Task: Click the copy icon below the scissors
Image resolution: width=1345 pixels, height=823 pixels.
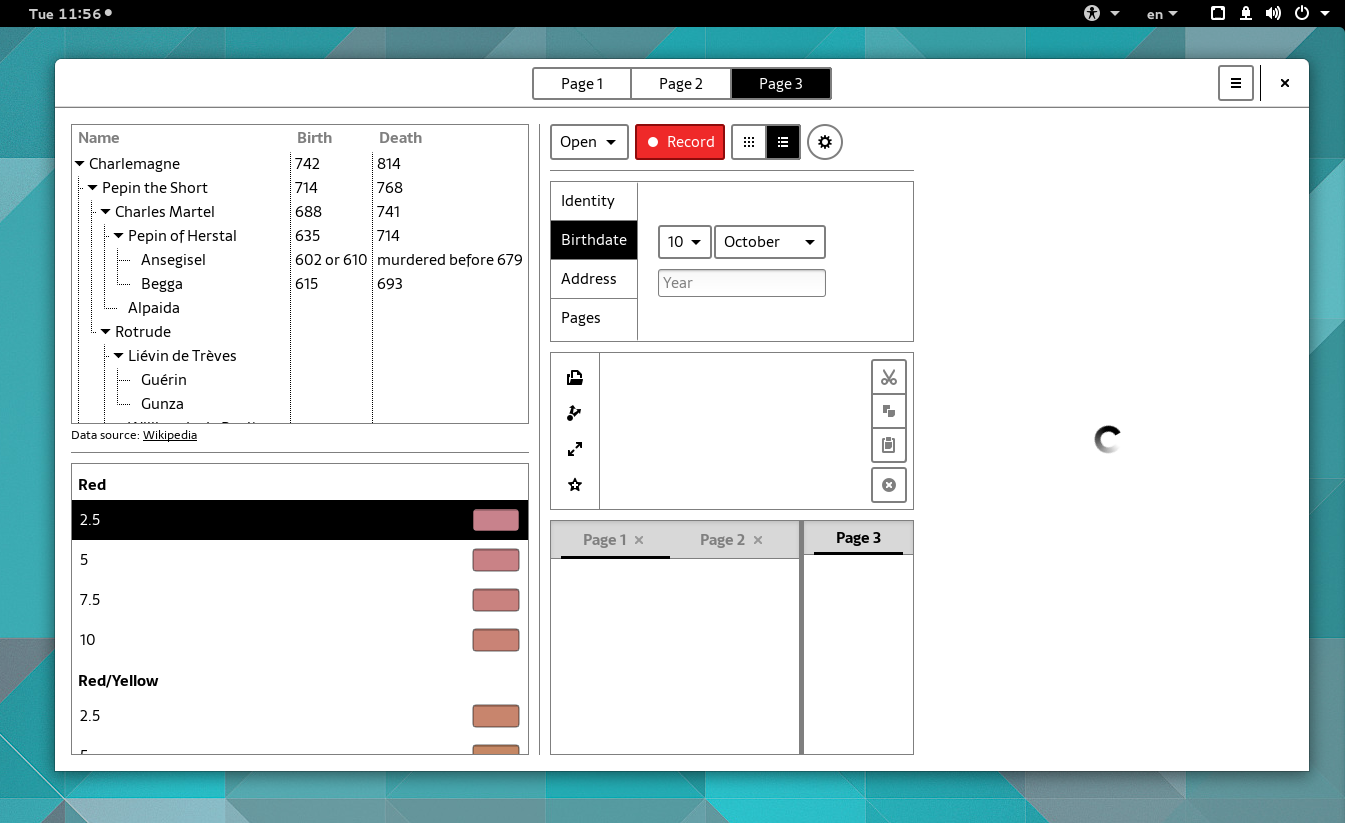Action: [888, 411]
